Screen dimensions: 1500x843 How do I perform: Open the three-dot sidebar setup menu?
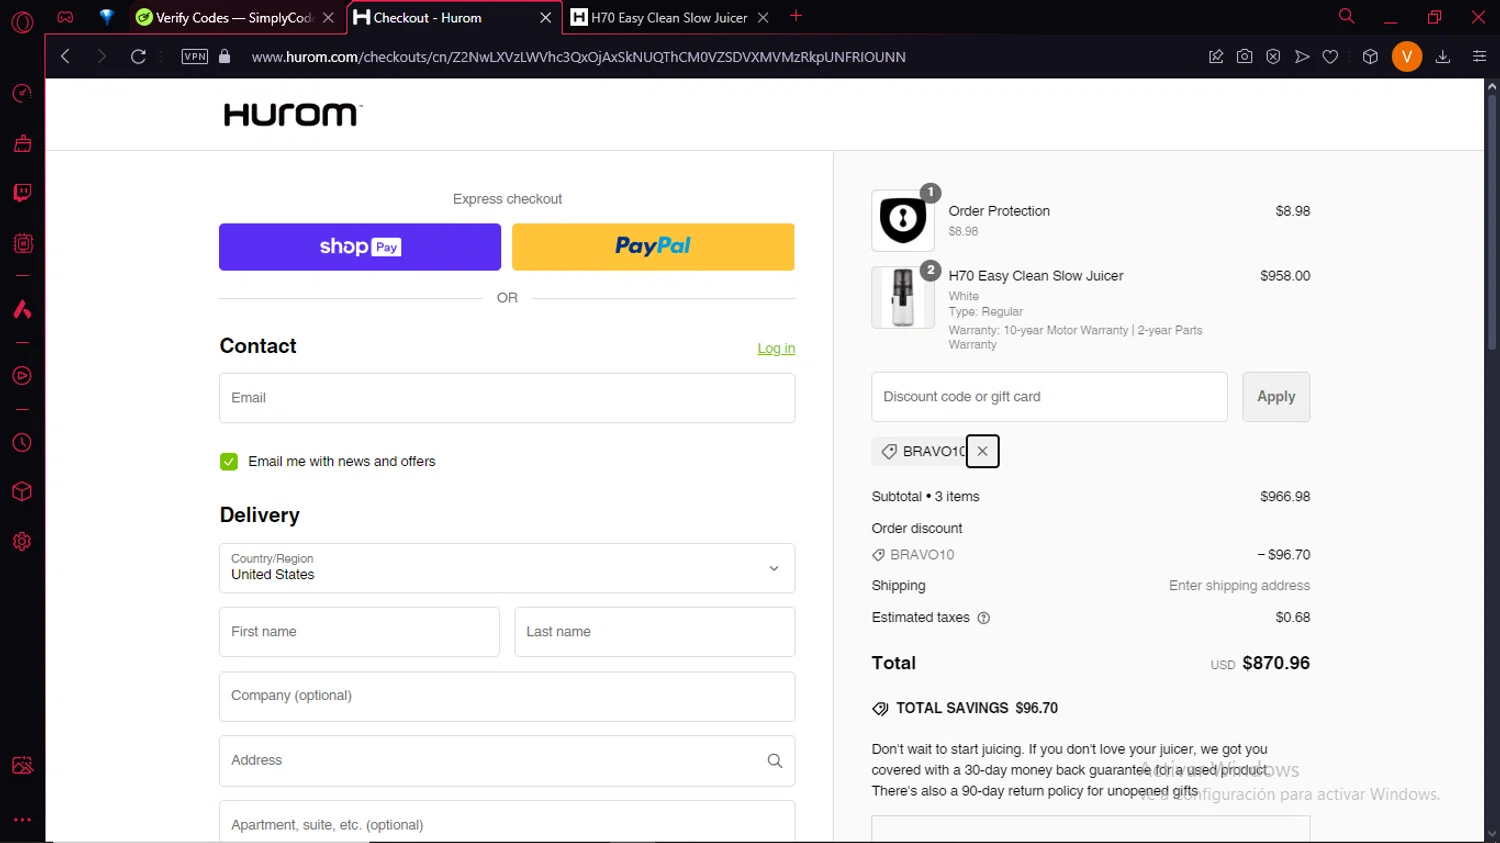(x=22, y=820)
